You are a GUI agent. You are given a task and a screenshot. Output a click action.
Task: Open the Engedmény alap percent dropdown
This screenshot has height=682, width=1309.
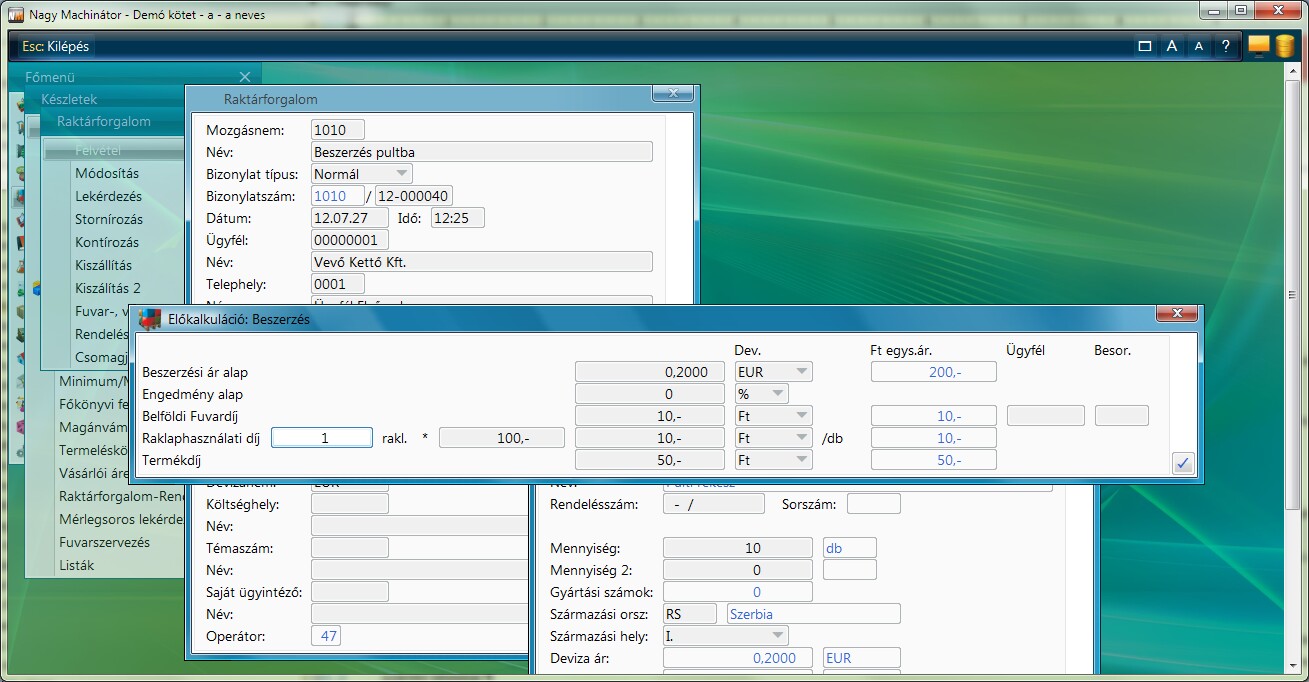coord(776,394)
